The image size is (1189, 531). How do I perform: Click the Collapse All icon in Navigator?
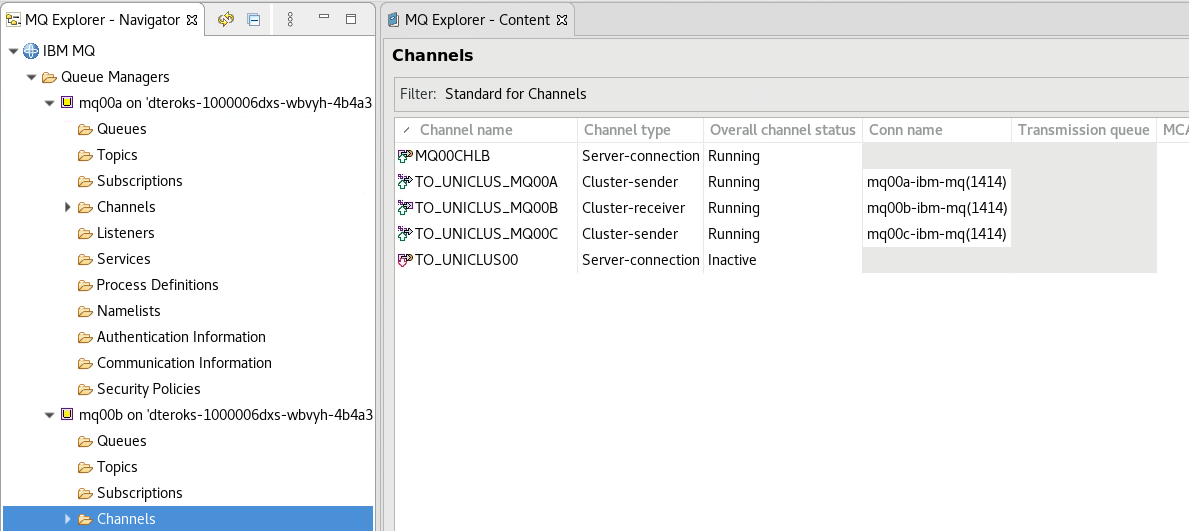point(254,19)
